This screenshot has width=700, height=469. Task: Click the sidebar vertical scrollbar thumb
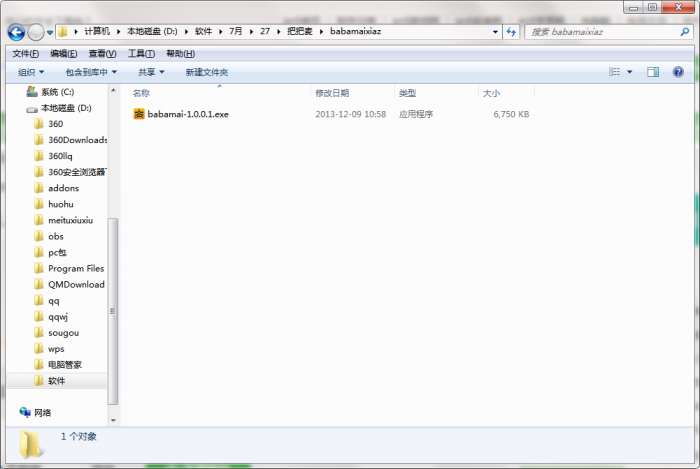(113, 311)
